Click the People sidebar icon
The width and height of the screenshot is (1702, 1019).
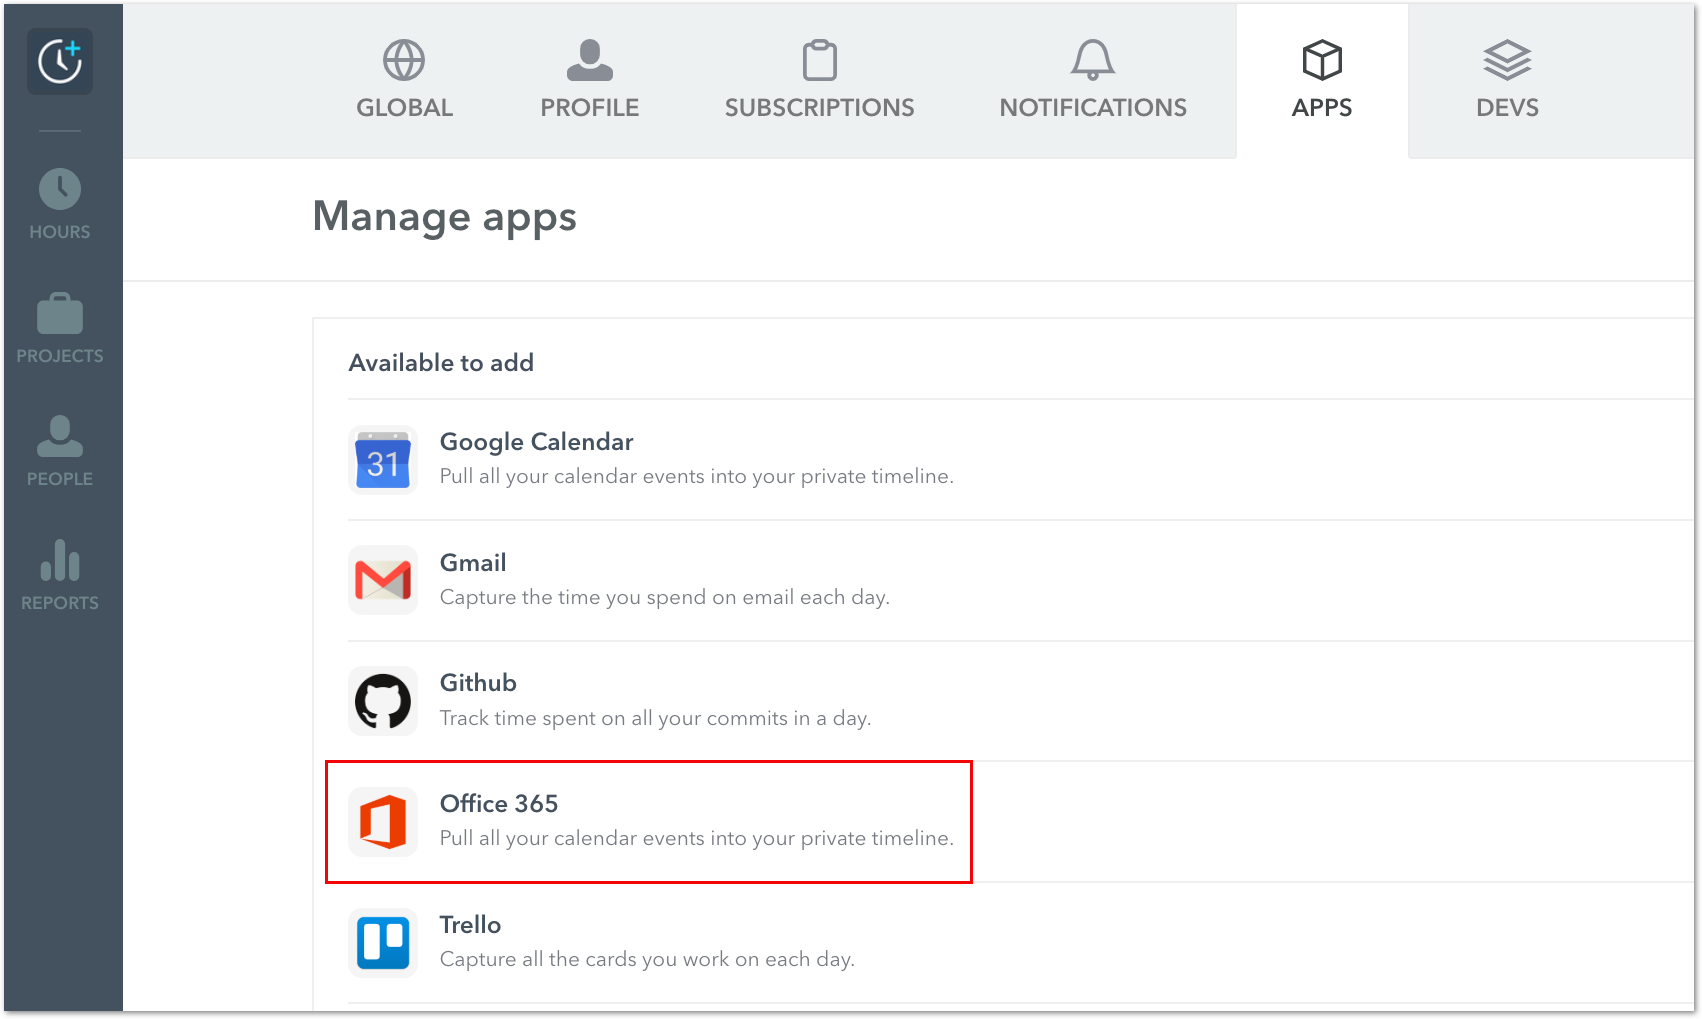[59, 438]
